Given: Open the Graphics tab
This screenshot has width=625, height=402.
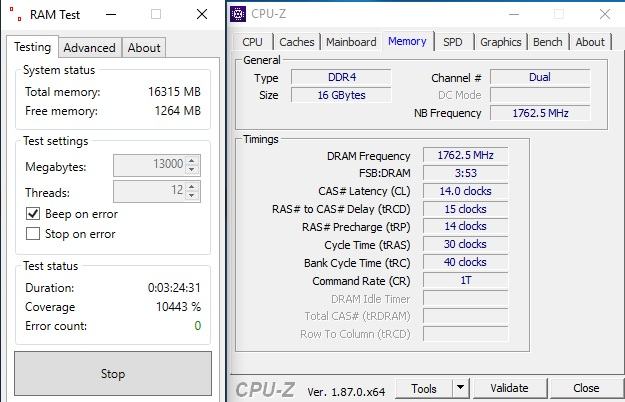Looking at the screenshot, I should 501,42.
